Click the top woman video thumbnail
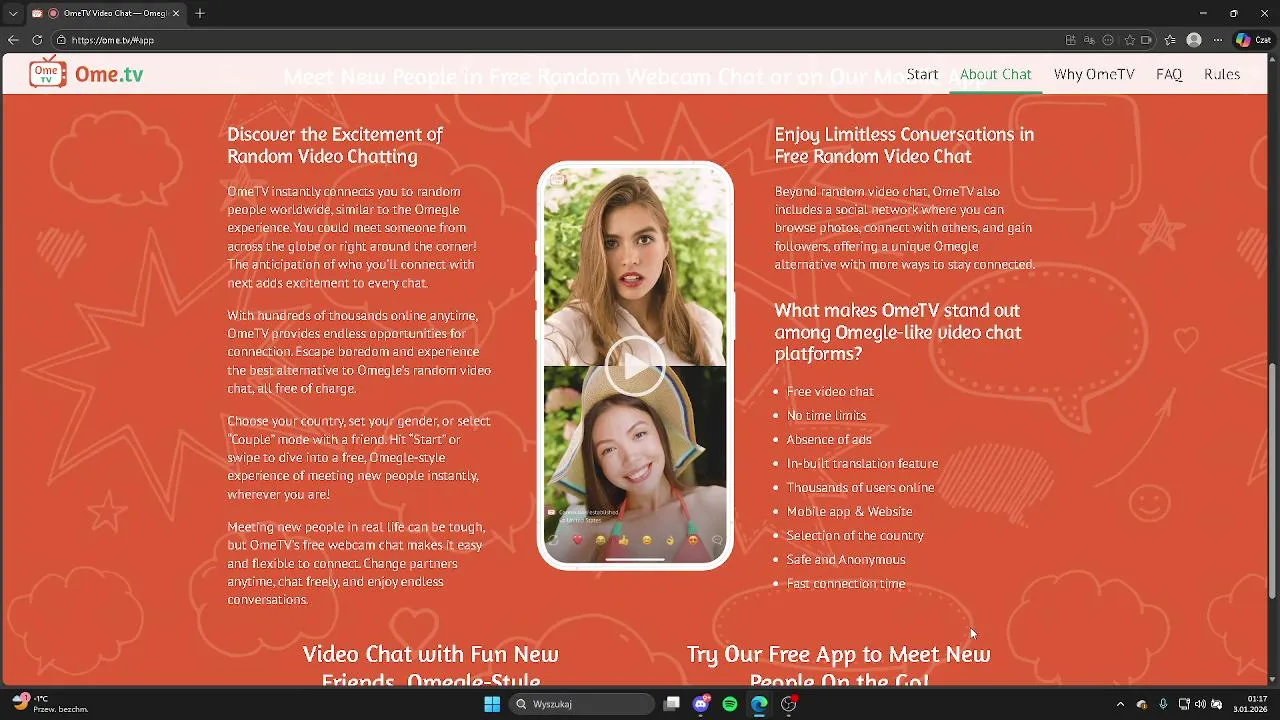 point(635,265)
